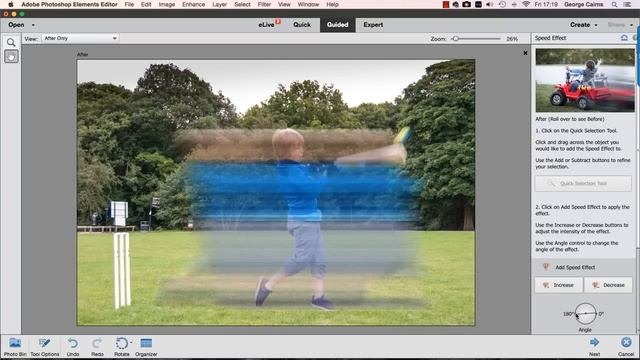Screen dimensions: 640x360
Task: Select the Zoom tool magnifier
Action: point(11,42)
